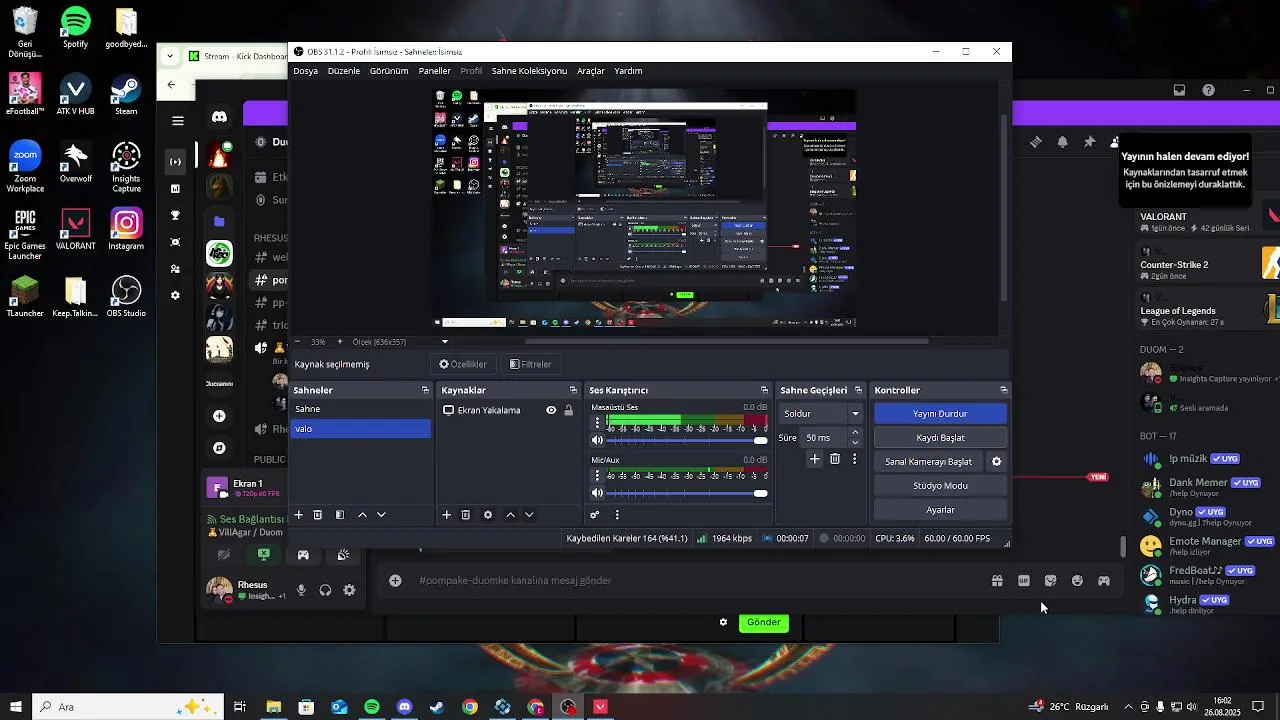Screen dimensions: 1280x720
Task: Open audio mixer three-dot menu at bottom
Action: point(617,515)
